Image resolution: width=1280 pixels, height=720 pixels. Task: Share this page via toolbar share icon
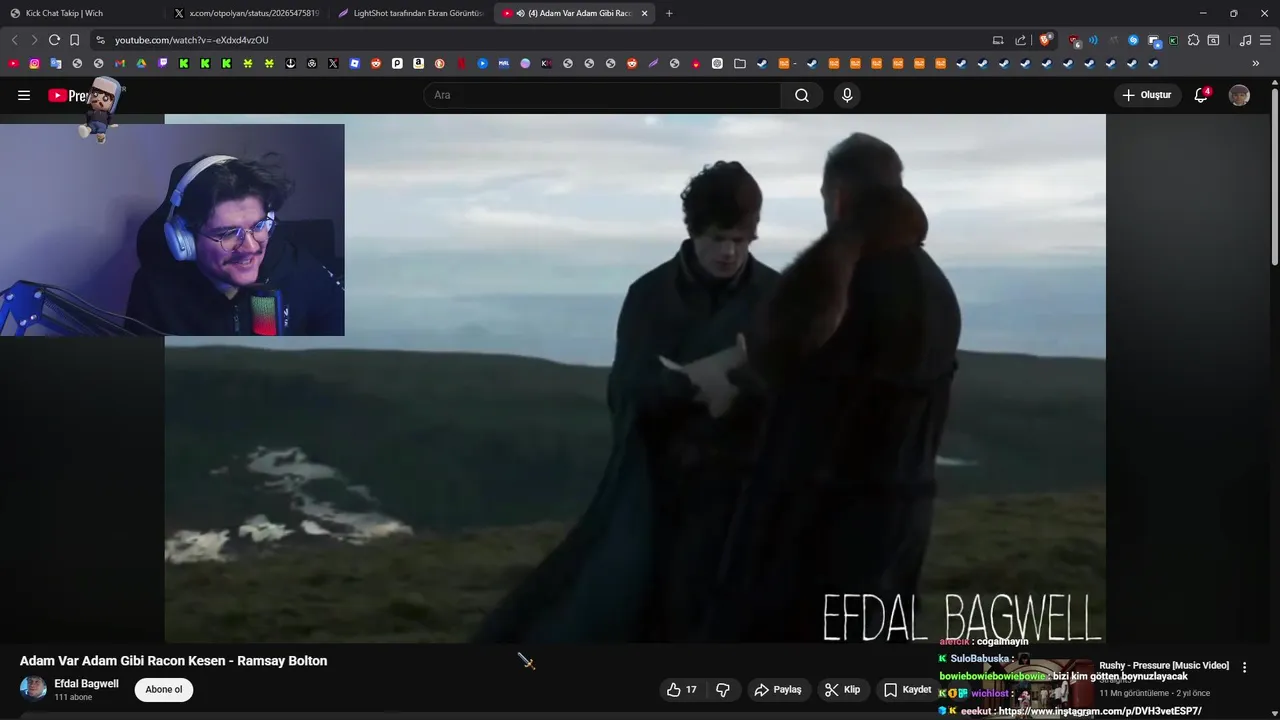1020,40
